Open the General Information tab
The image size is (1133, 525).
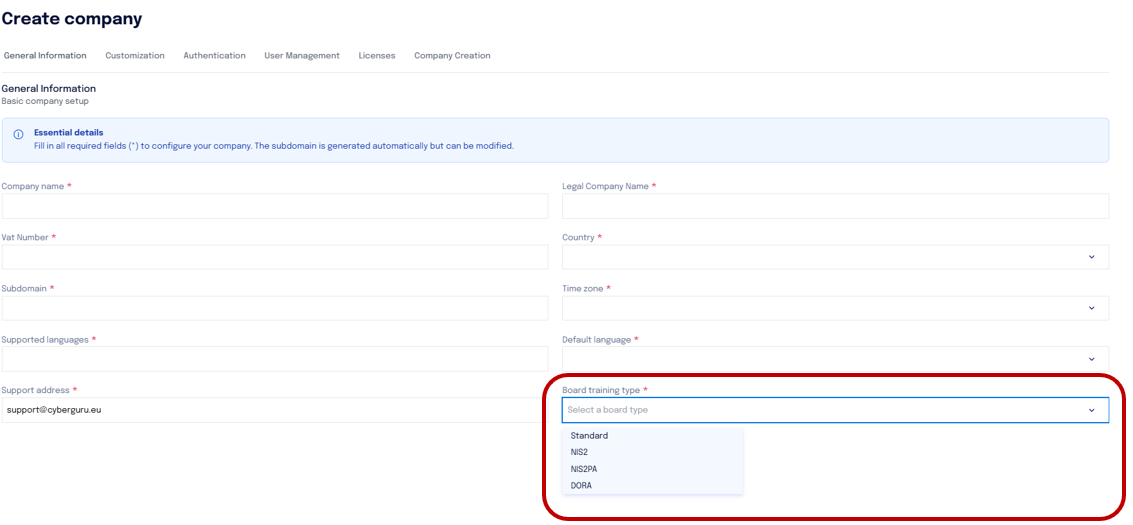tap(45, 56)
